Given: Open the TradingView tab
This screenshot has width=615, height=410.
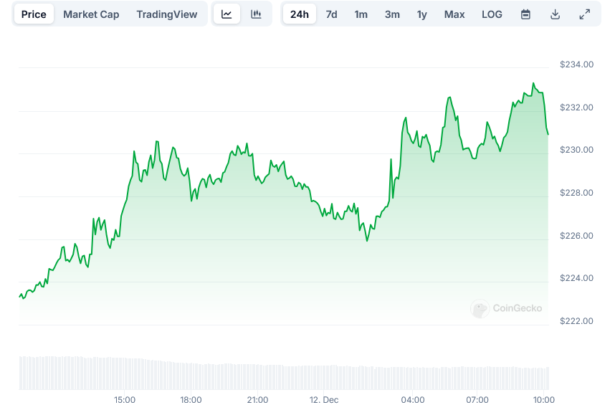Looking at the screenshot, I should pyautogui.click(x=166, y=15).
